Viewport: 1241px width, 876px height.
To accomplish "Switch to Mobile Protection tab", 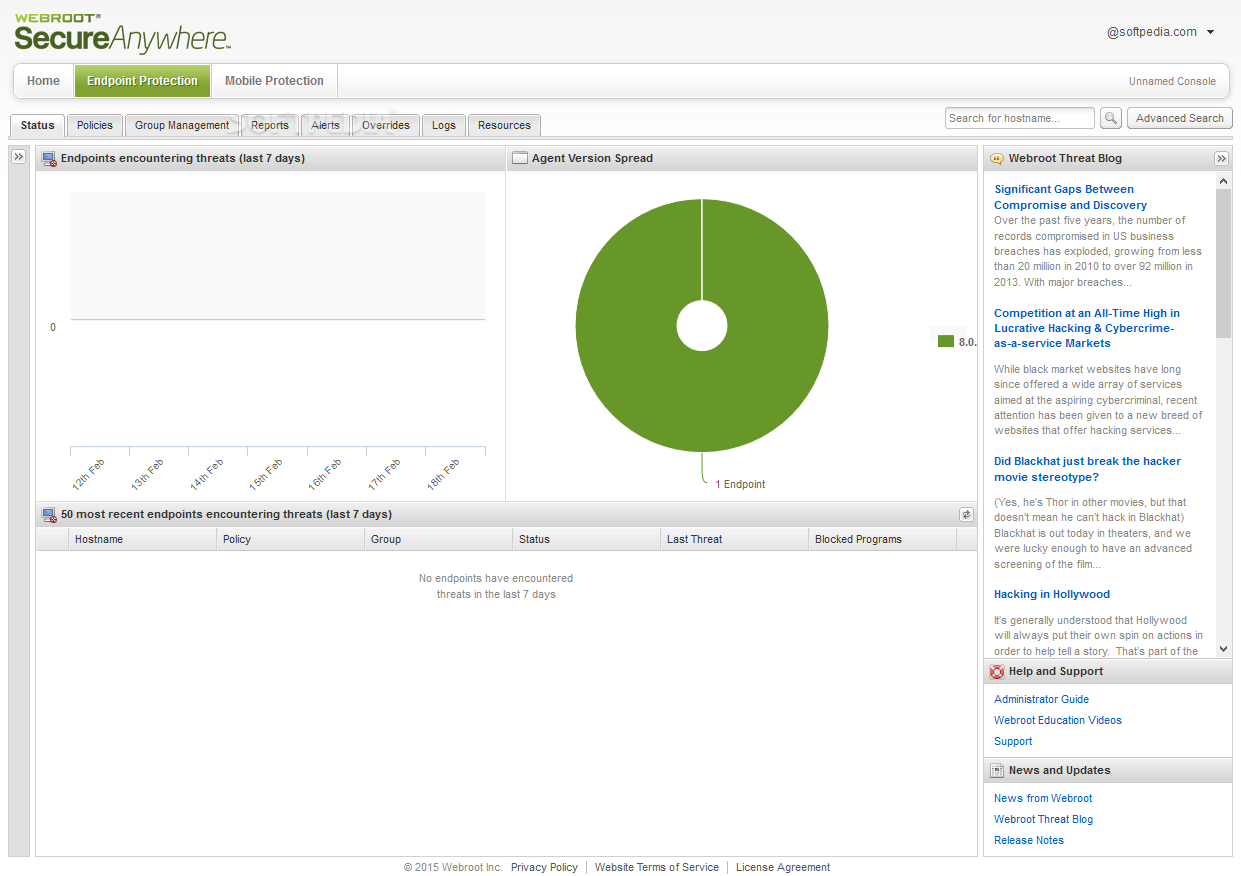I will 274,81.
